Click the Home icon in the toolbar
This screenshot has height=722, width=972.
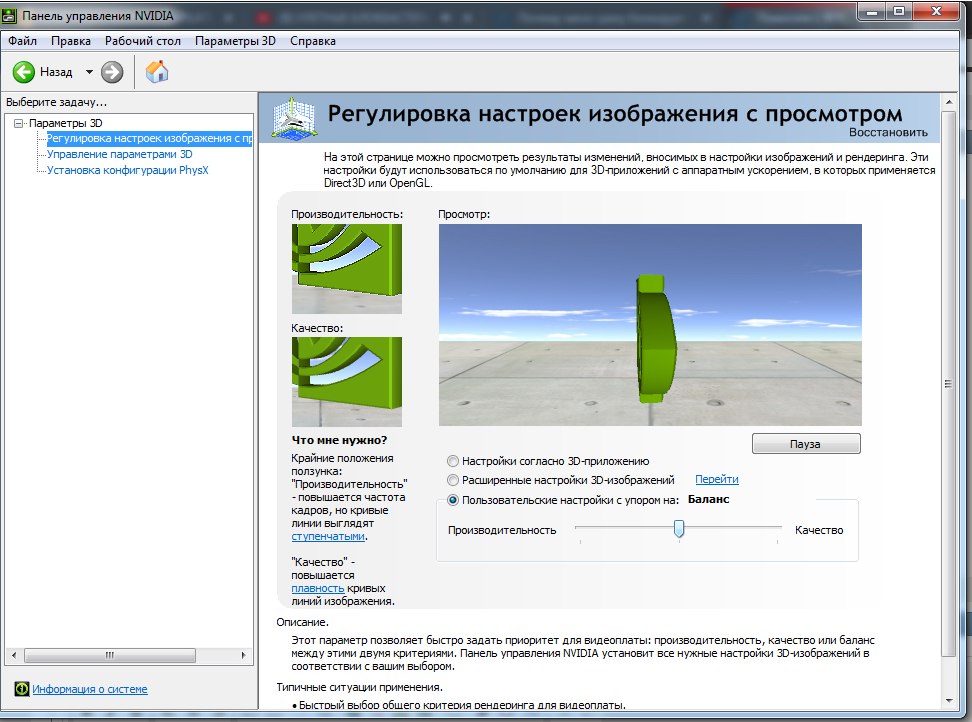tap(157, 72)
